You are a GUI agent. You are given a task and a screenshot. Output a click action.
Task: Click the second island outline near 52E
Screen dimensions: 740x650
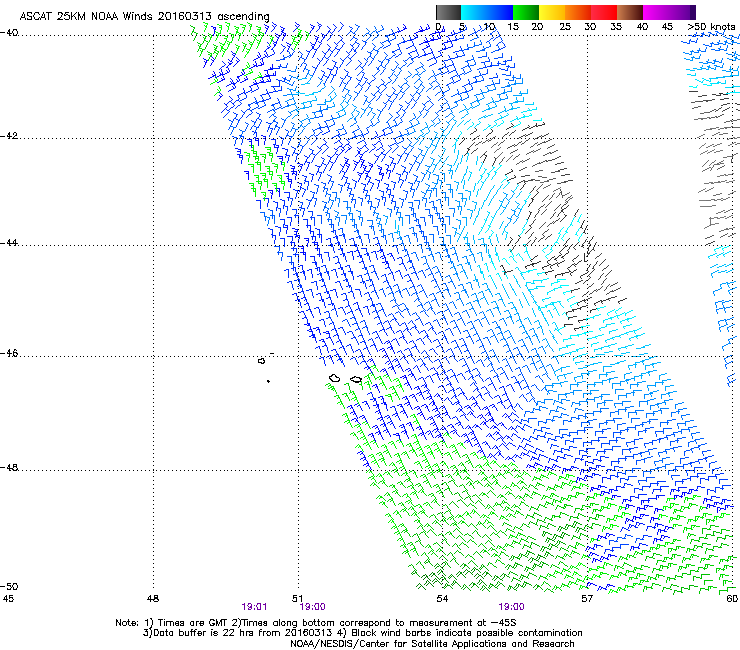[356, 380]
